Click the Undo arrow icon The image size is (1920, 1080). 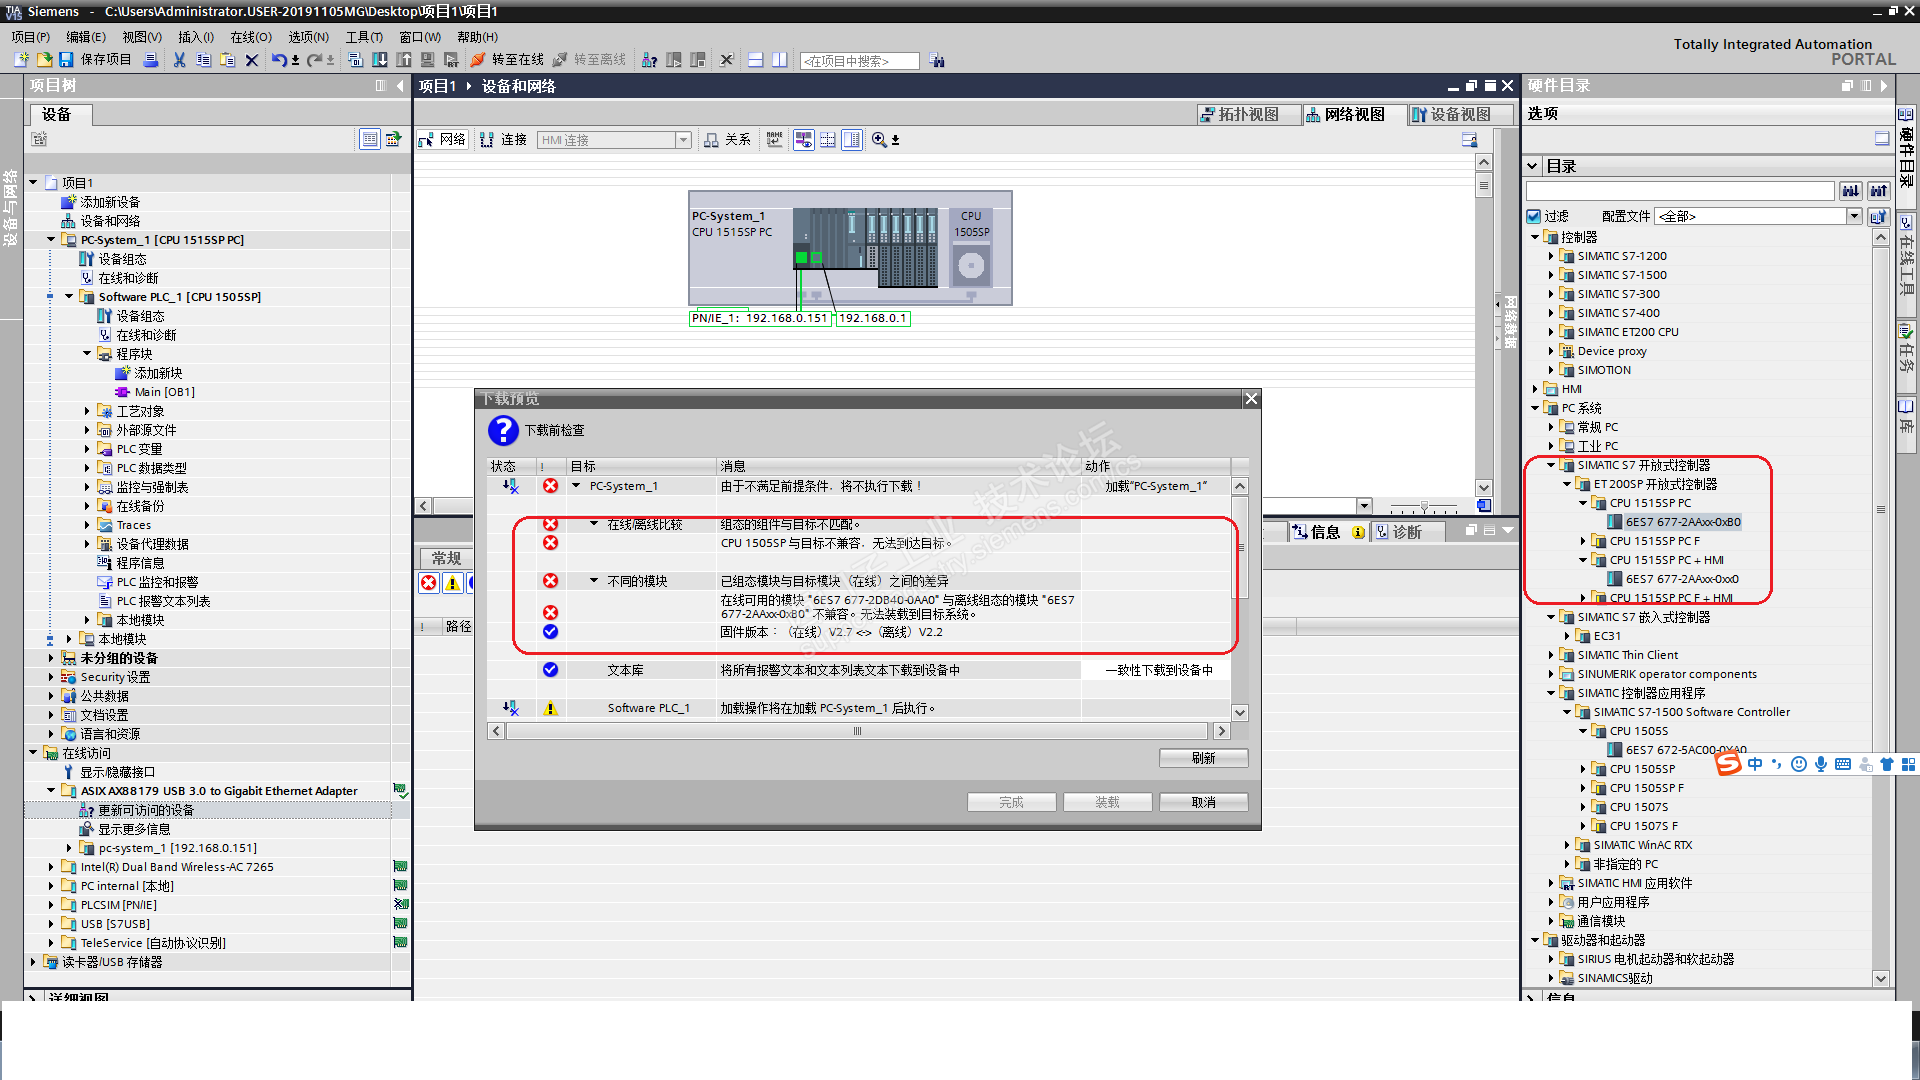coord(279,60)
